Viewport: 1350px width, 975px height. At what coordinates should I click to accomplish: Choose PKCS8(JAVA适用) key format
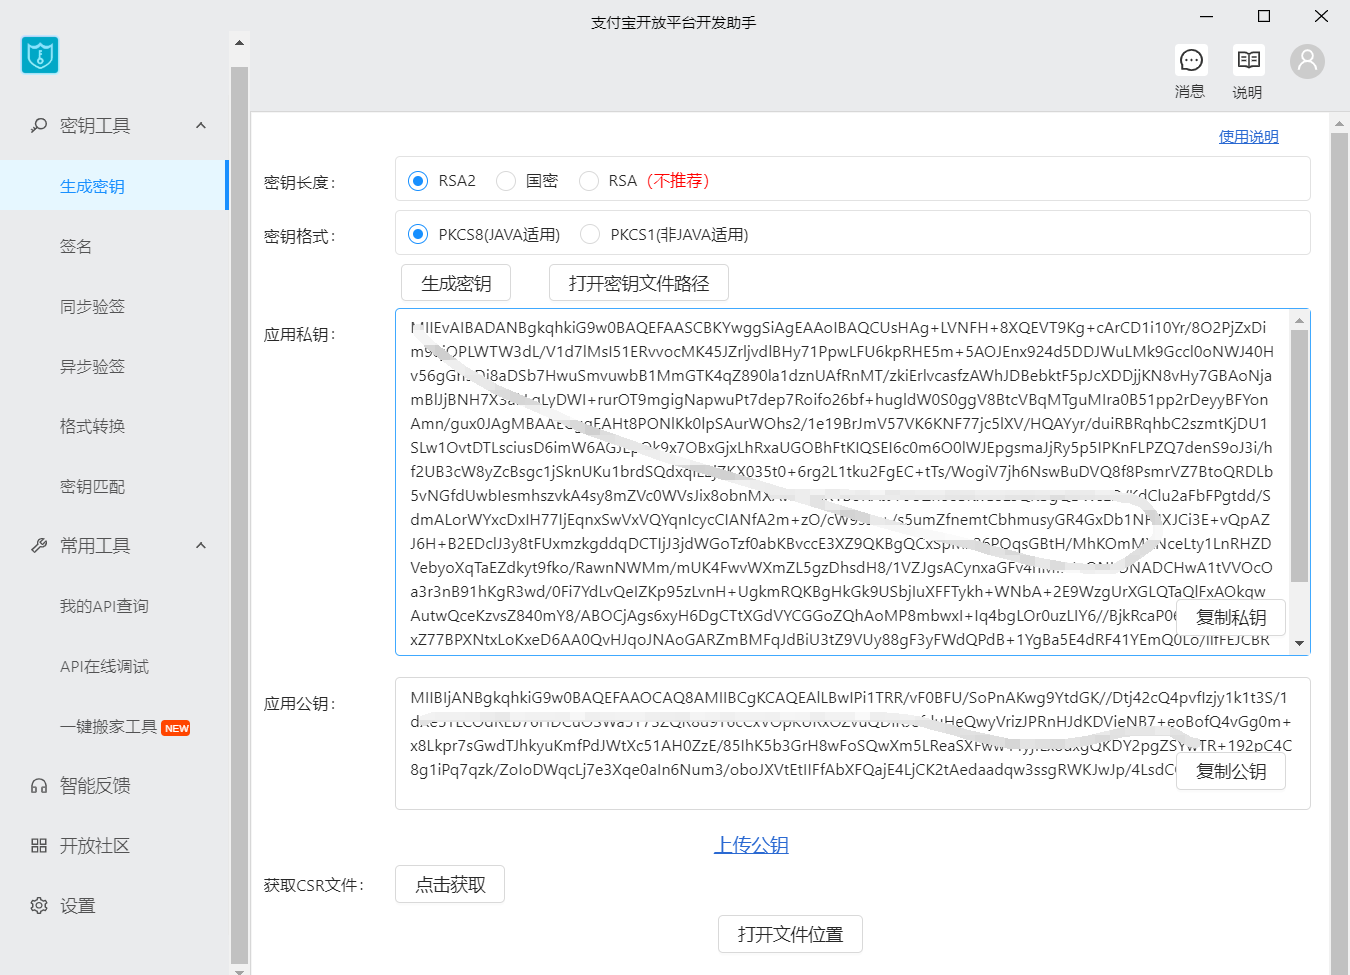418,234
